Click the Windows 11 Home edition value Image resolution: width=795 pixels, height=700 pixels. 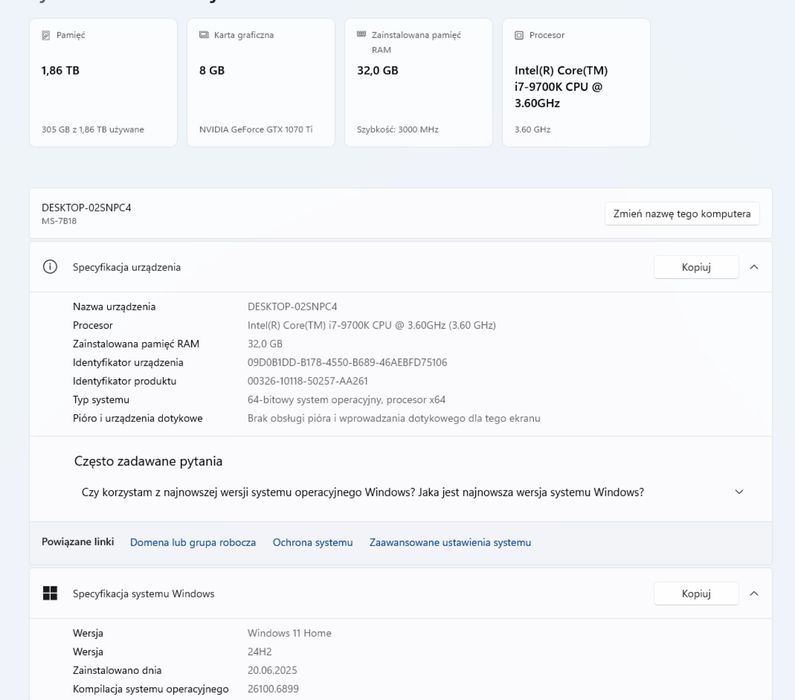[290, 633]
